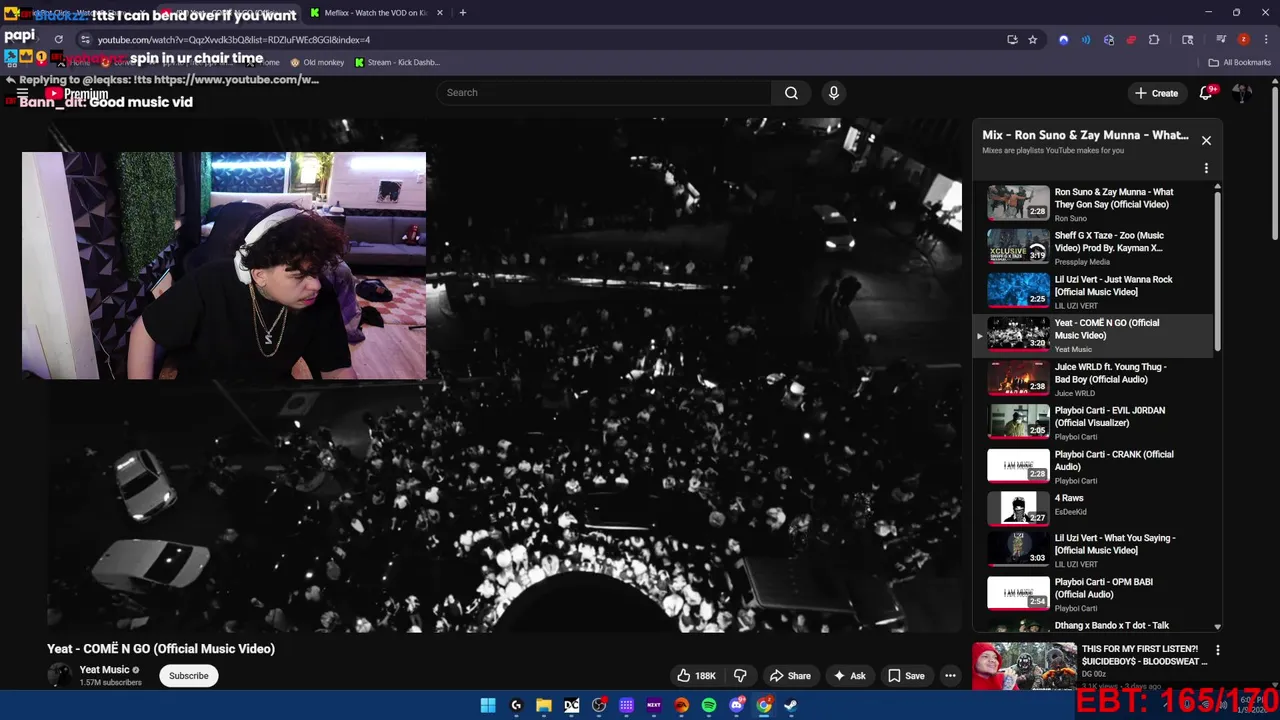Click the YouTube search magnifier button

coord(791,93)
